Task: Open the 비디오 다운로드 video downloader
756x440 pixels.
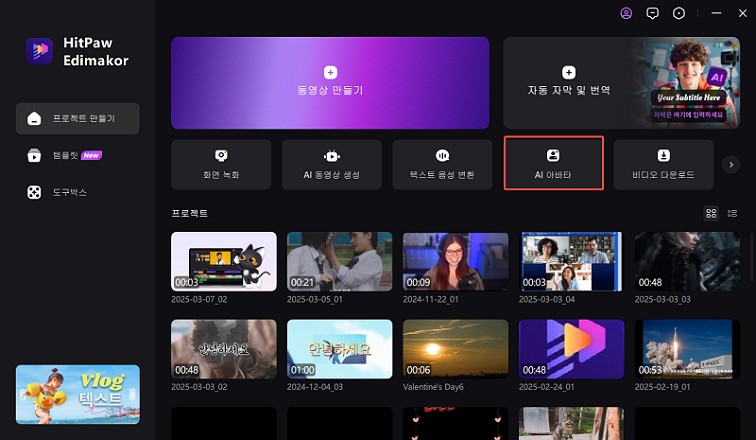Action: coord(664,164)
